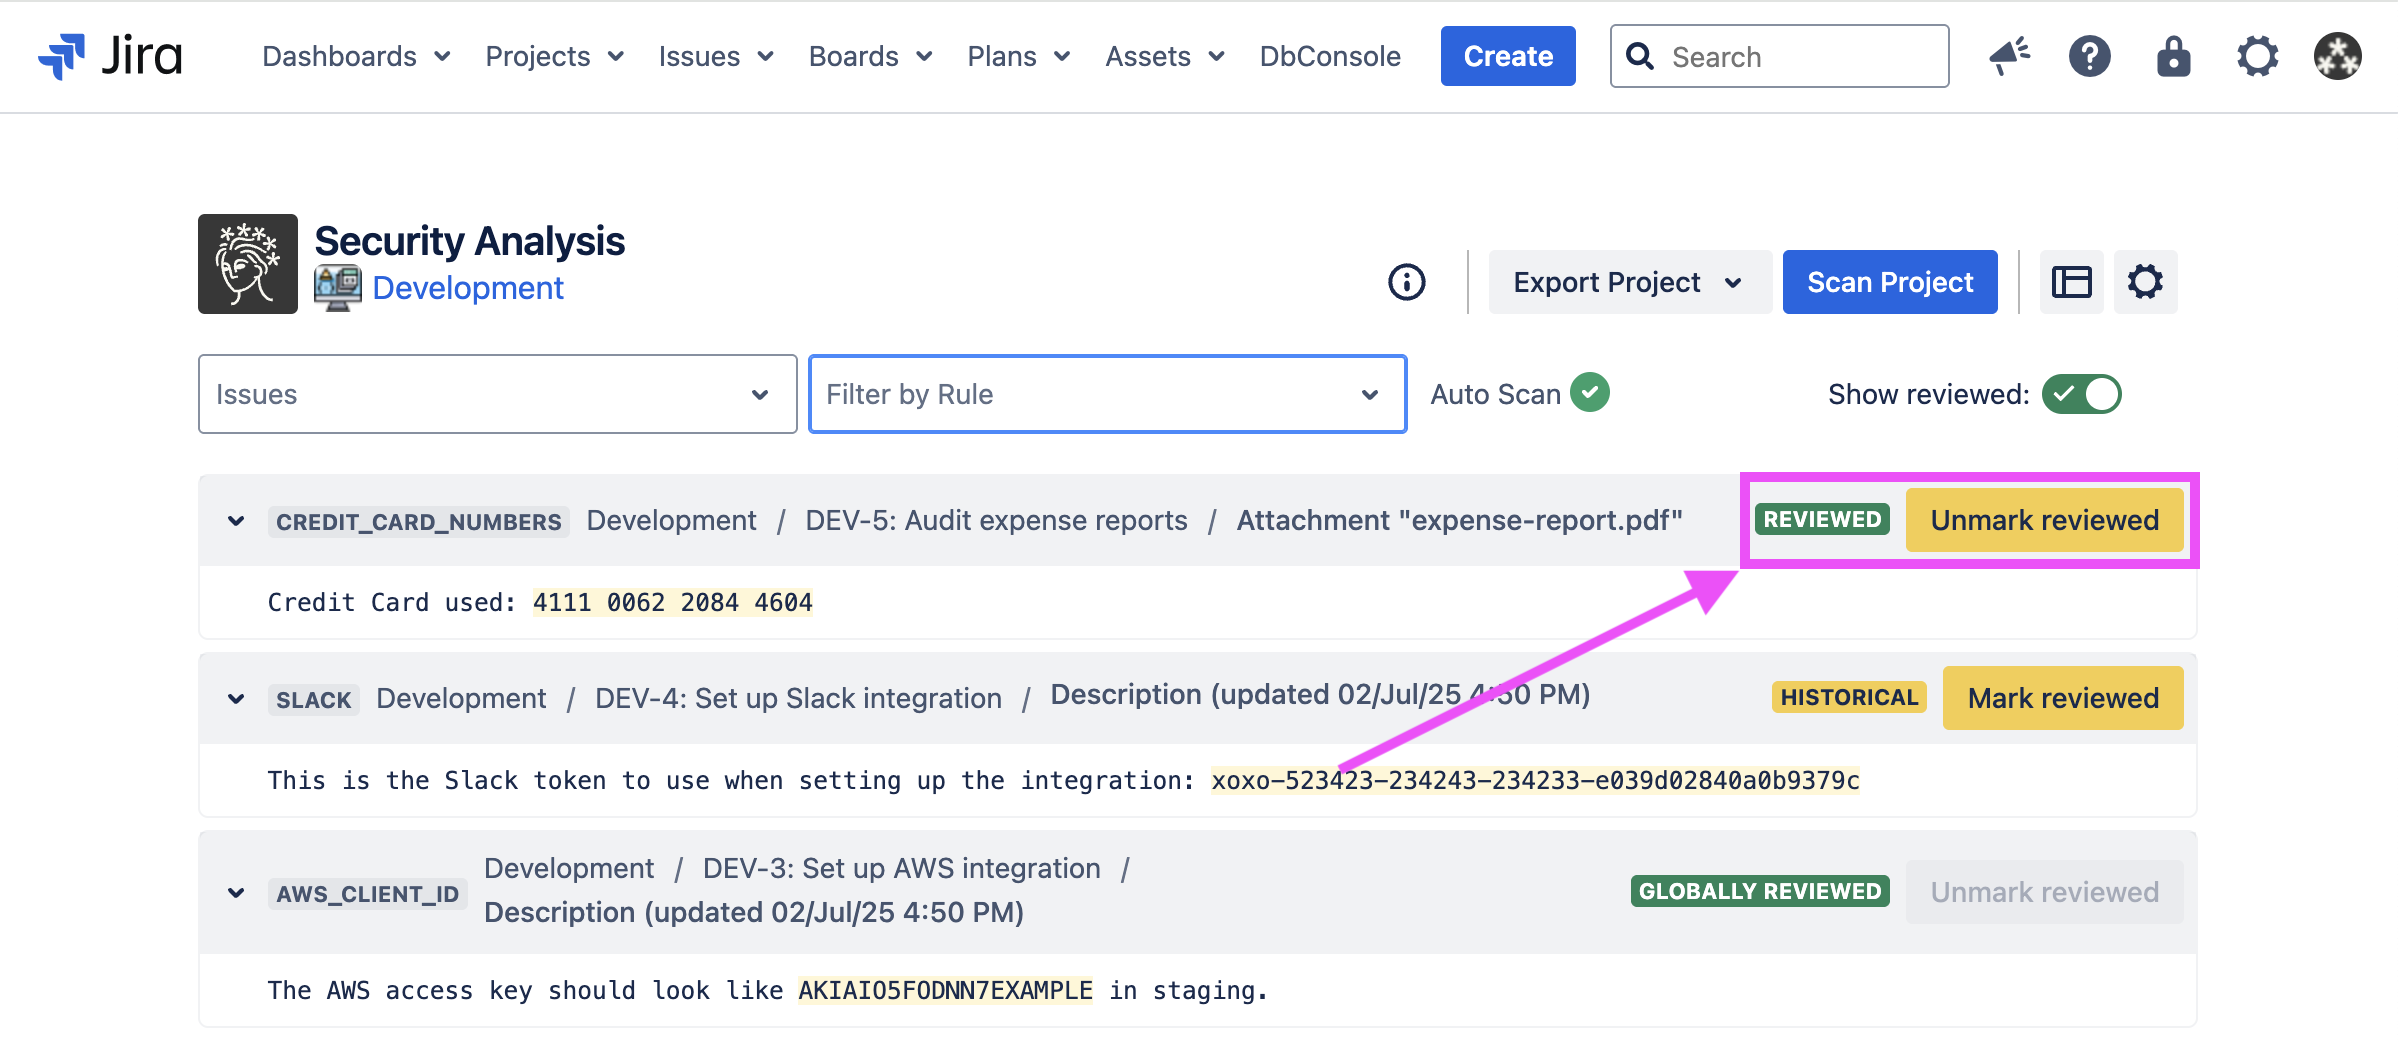Open the notifications megaphone icon
The width and height of the screenshot is (2398, 1040).
2009,56
